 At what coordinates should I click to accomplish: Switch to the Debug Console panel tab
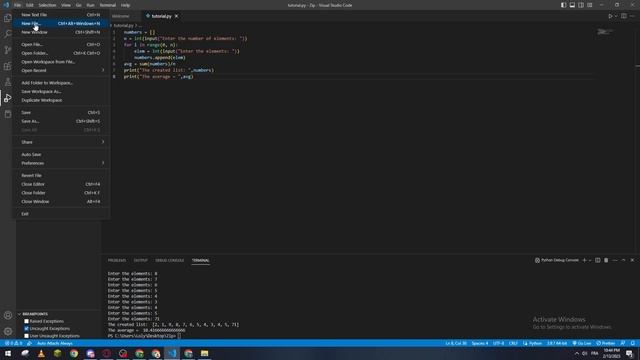(169, 260)
